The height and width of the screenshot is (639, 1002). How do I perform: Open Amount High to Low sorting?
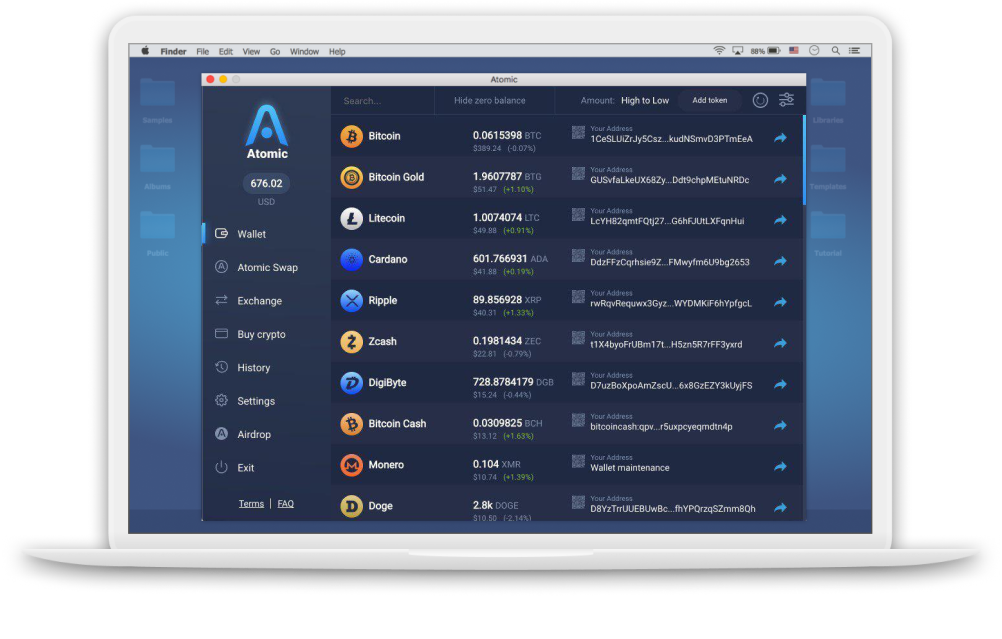click(624, 100)
